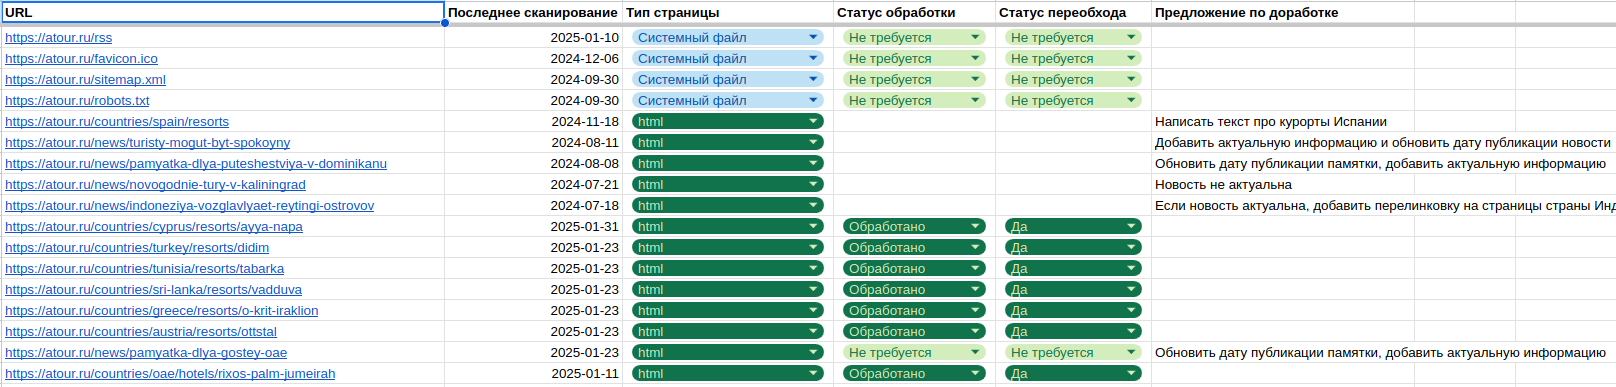Open the indoneziya-vozglavlyaet-reytingi-ostrovov link
The width and height of the screenshot is (1616, 387).
click(190, 206)
